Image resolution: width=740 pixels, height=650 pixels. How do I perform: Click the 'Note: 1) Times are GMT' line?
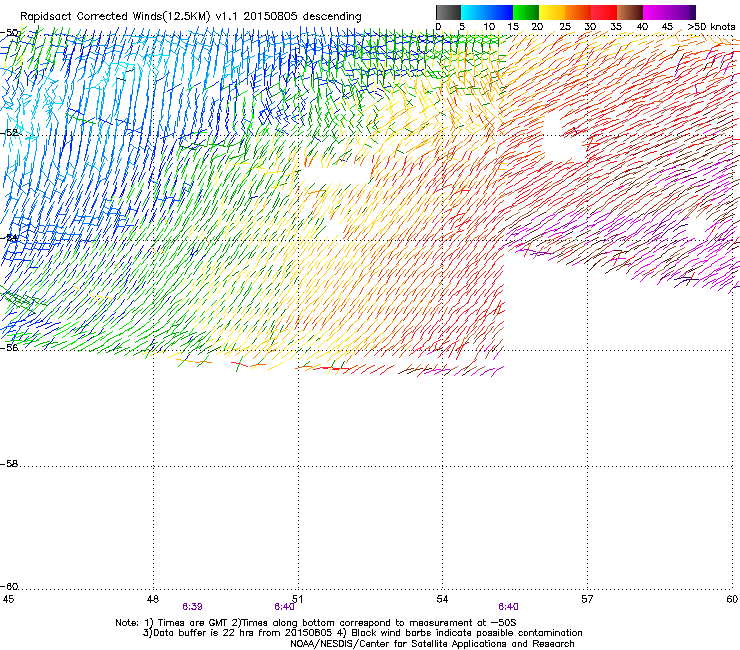[316, 623]
